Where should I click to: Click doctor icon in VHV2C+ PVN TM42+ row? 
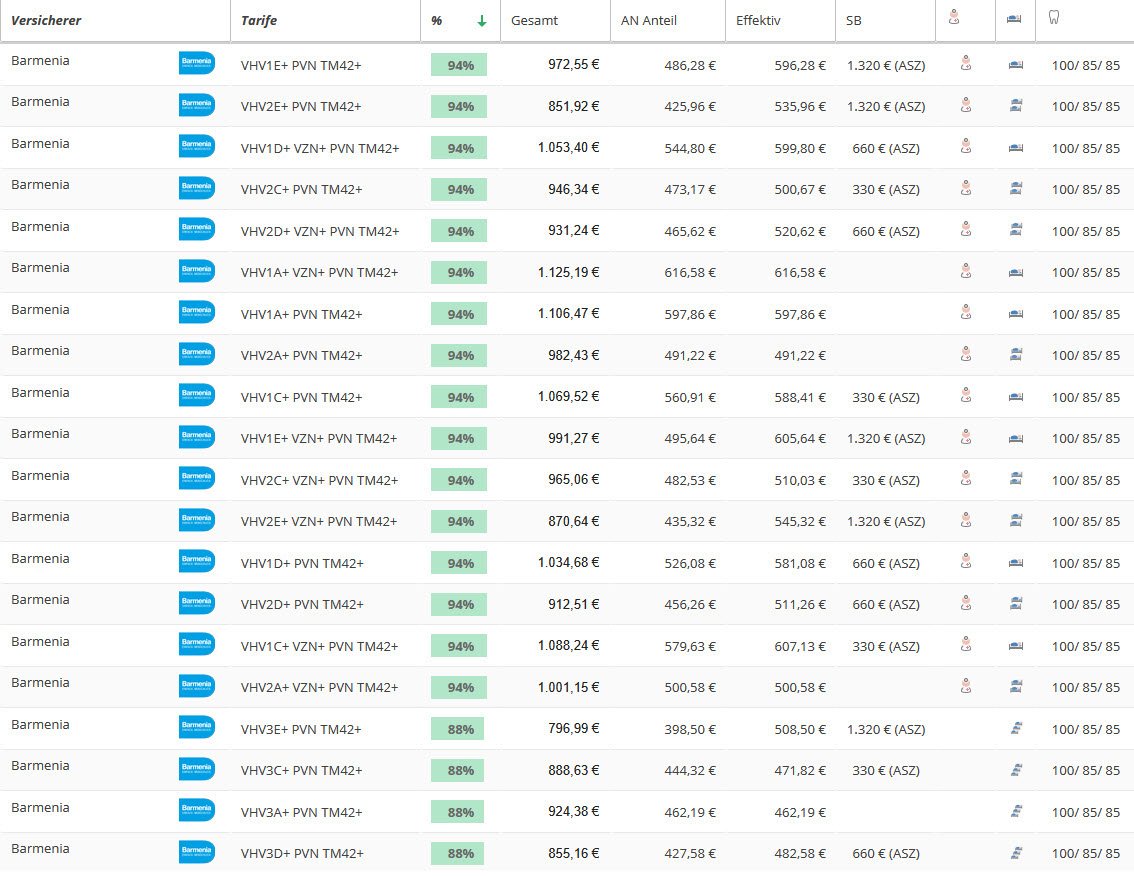[965, 189]
